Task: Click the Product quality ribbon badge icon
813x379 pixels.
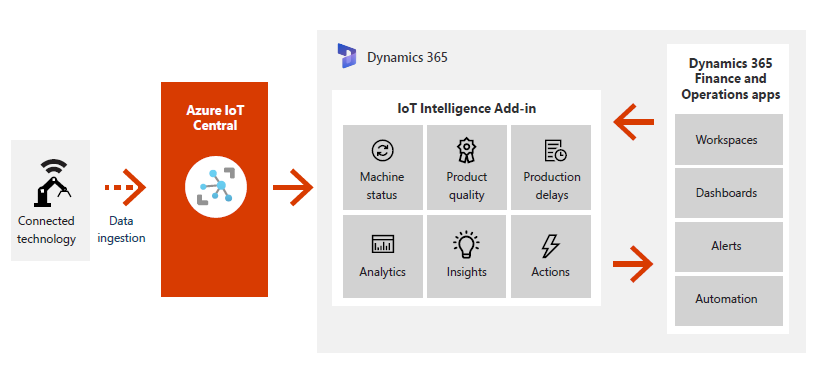Action: [466, 150]
